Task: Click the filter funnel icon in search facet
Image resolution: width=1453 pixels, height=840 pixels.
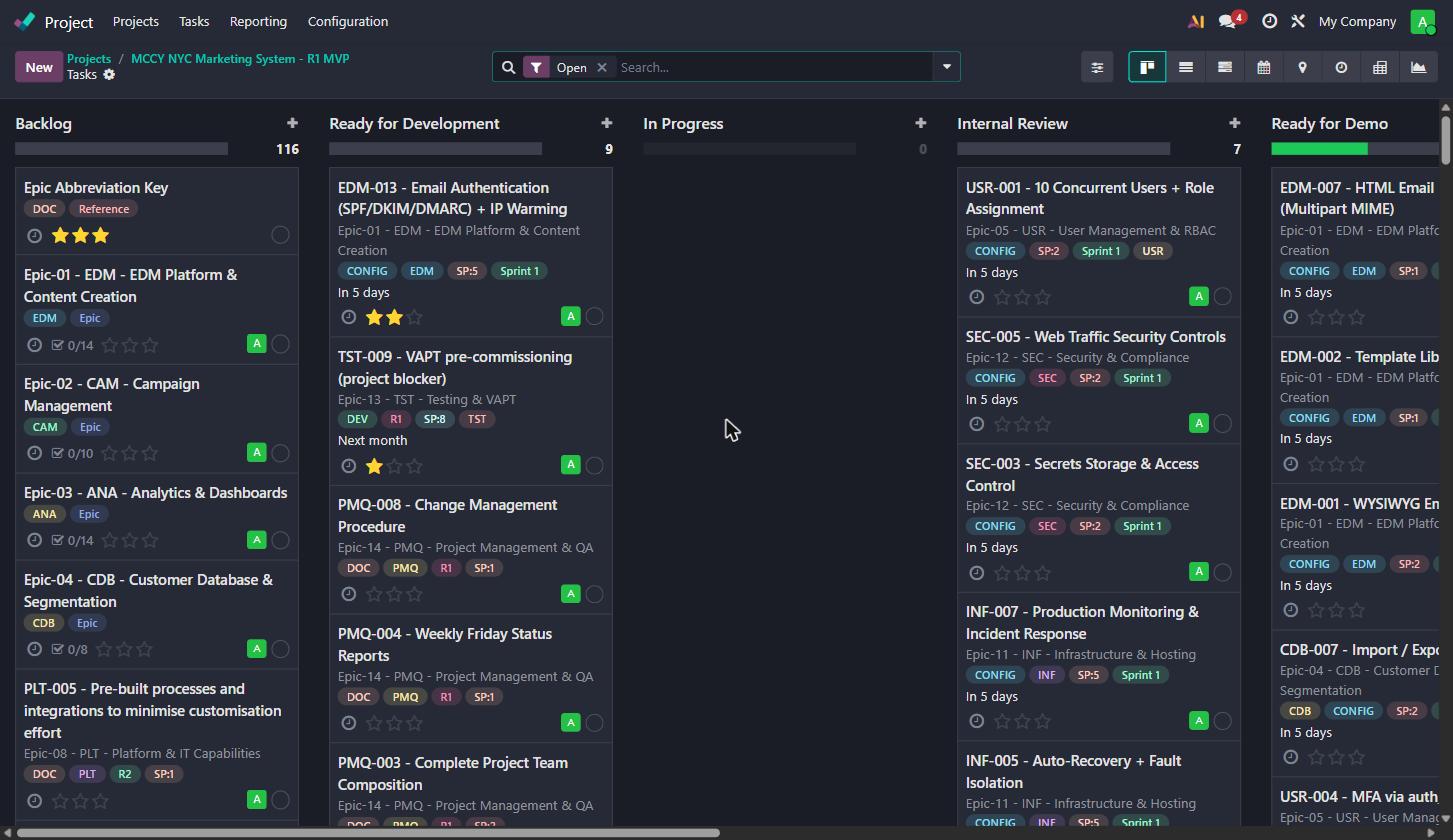Action: [536, 67]
